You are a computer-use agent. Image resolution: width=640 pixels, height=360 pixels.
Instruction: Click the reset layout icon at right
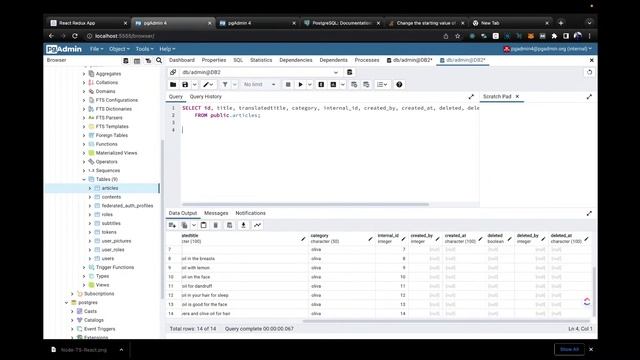(x=589, y=72)
